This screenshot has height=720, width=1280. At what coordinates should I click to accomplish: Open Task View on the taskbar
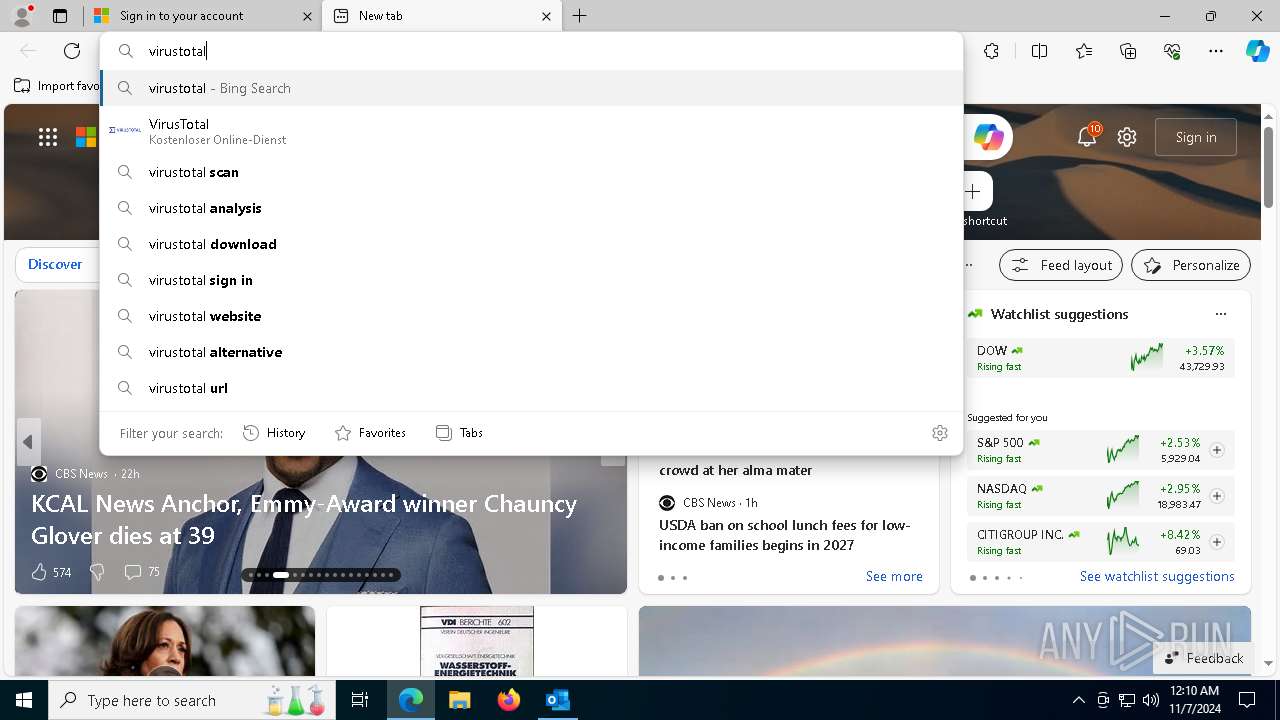(x=360, y=700)
